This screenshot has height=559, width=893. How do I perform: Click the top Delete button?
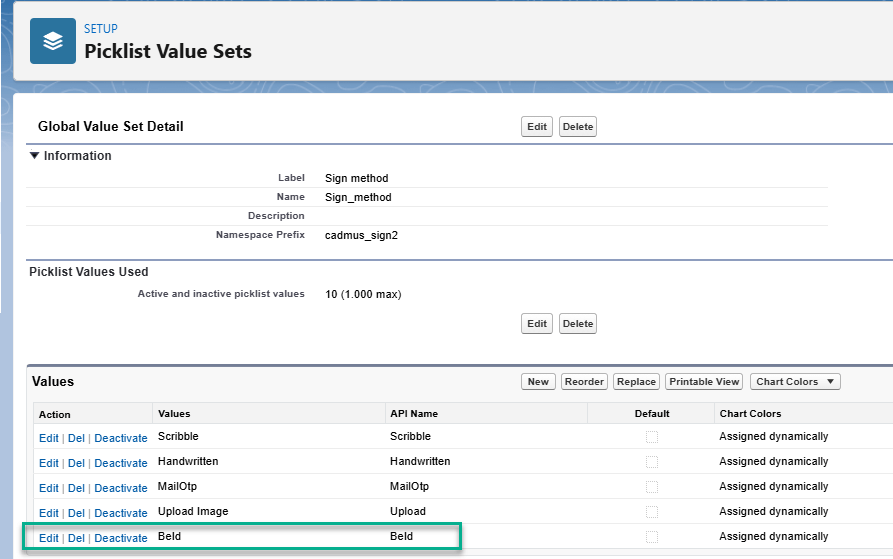577,127
